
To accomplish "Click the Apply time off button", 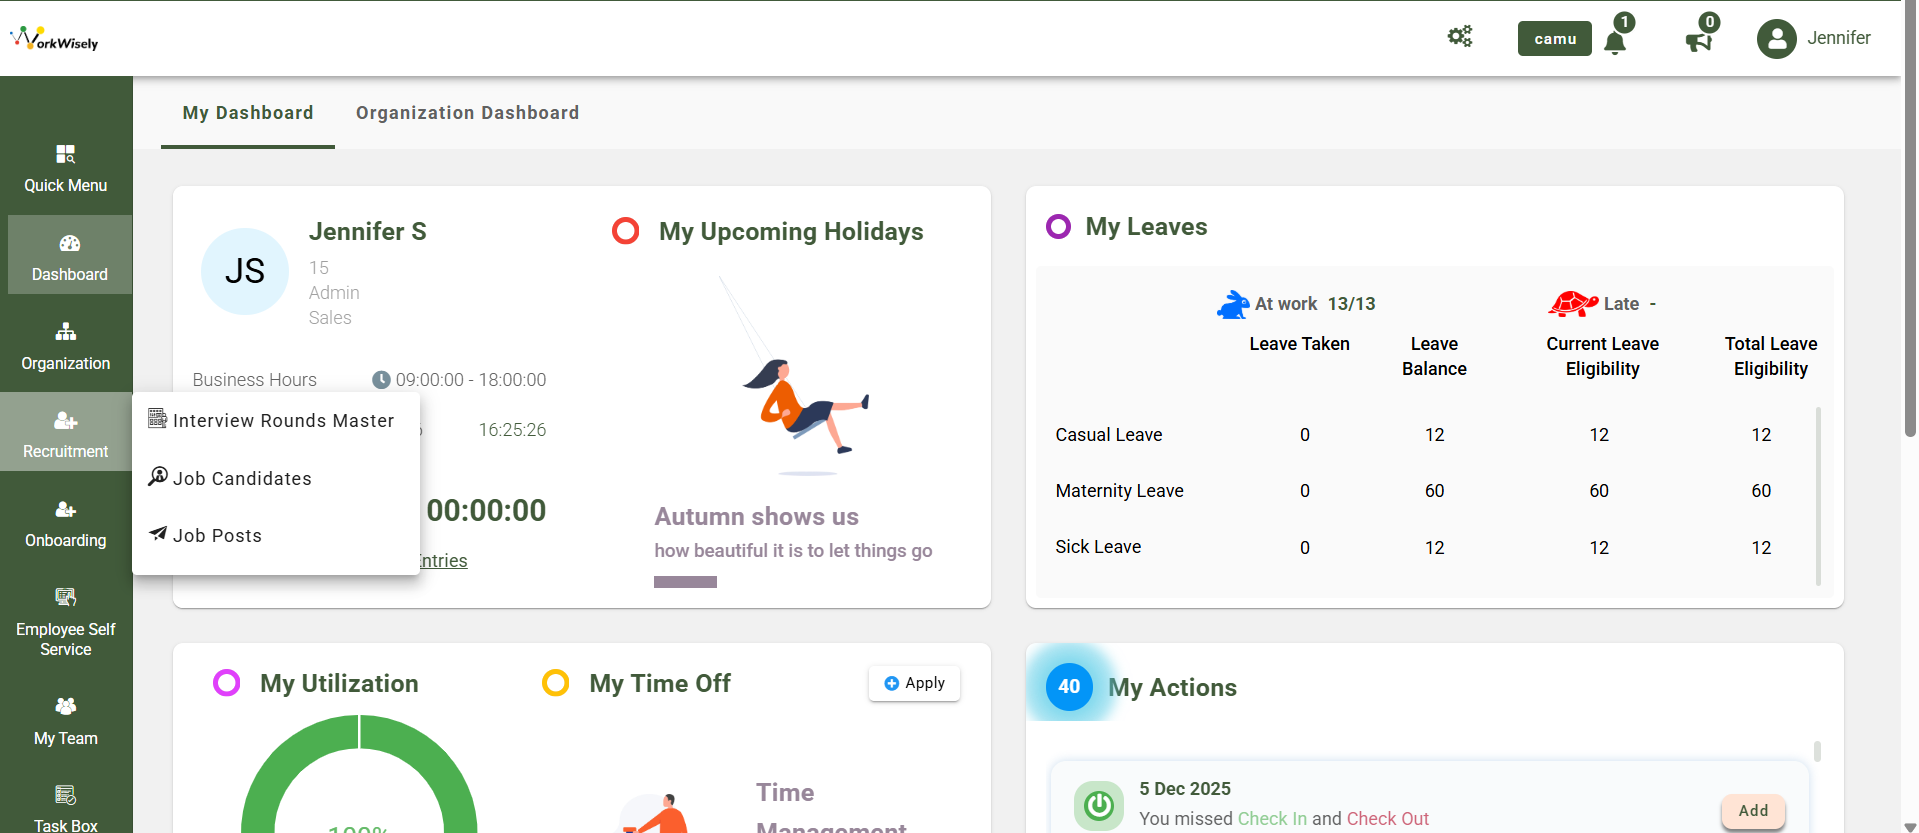I will coord(914,683).
